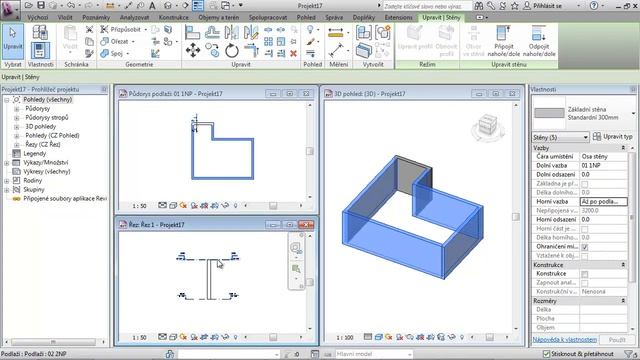Toggle Stisknout & přetáhnout checkbox
640x360 pixels.
pos(546,354)
